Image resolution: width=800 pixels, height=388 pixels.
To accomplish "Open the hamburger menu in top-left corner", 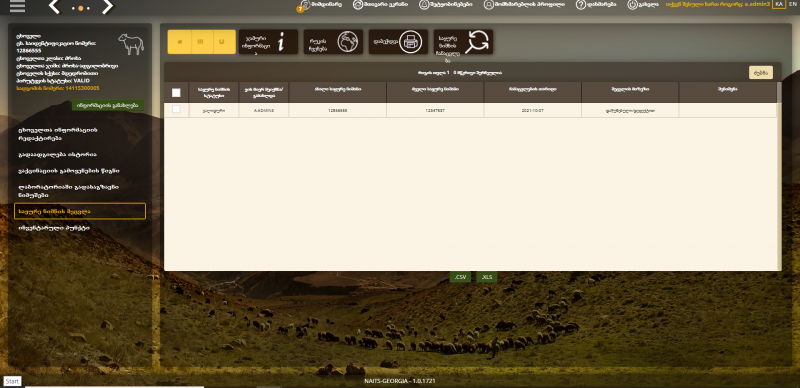I will click(x=17, y=6).
